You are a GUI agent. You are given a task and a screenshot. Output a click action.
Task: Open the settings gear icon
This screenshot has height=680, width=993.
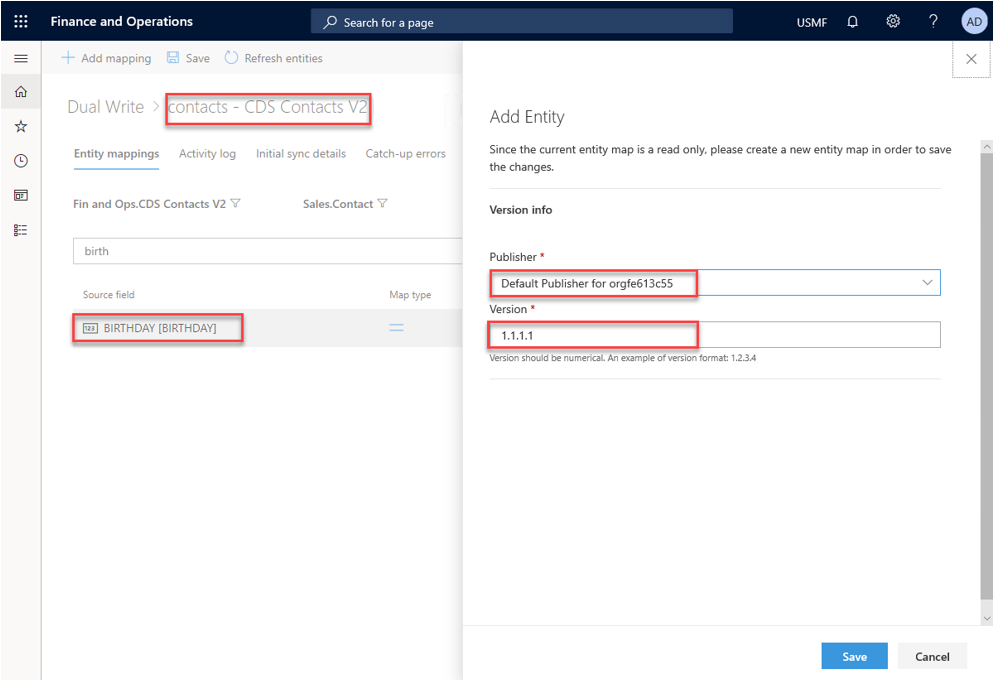(893, 22)
